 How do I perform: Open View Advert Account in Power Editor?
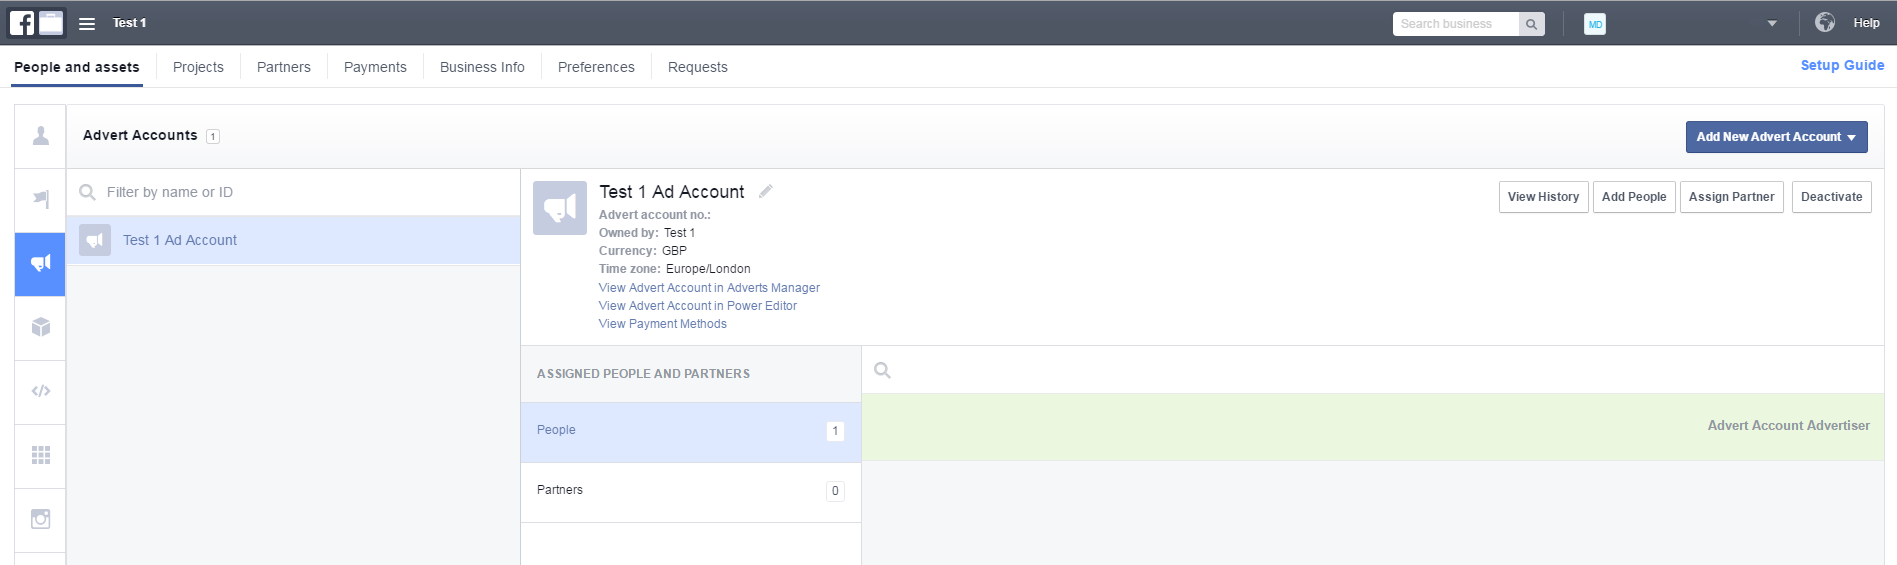[698, 306]
